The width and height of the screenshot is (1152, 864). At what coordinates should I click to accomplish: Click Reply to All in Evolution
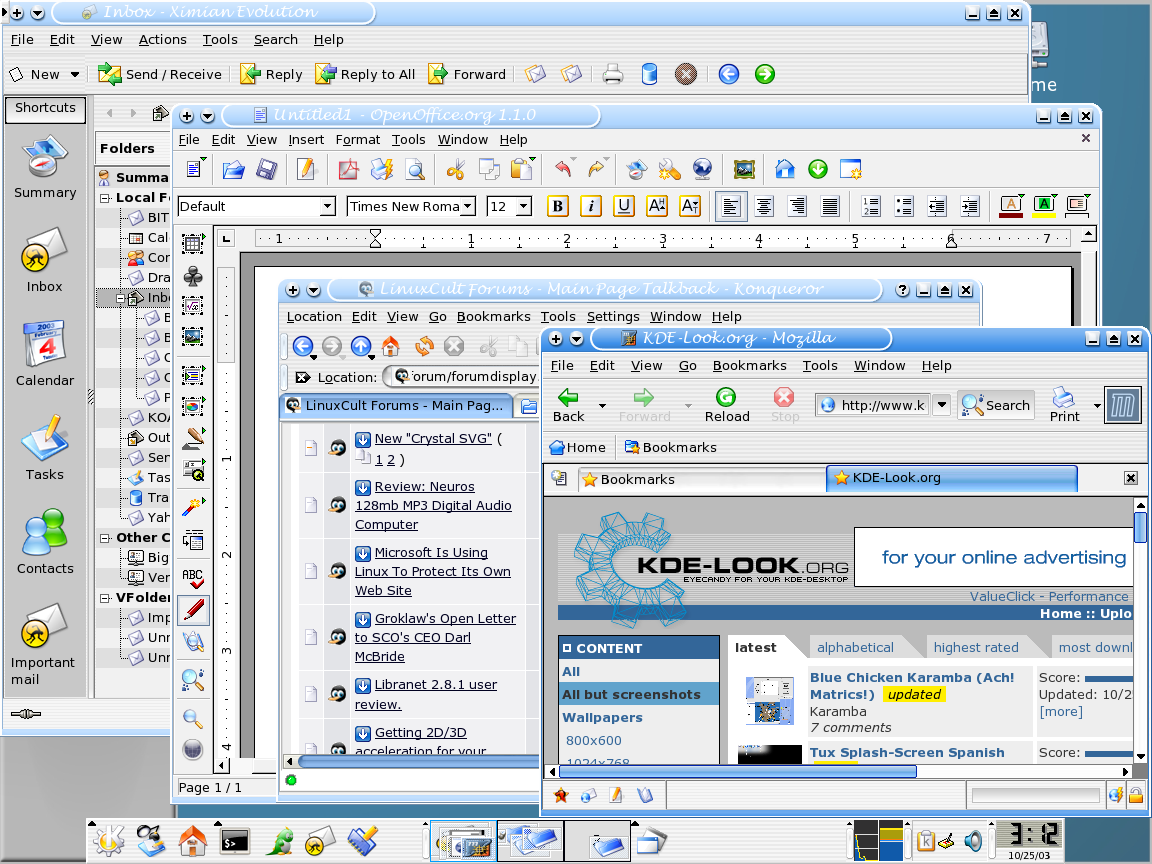coord(365,74)
